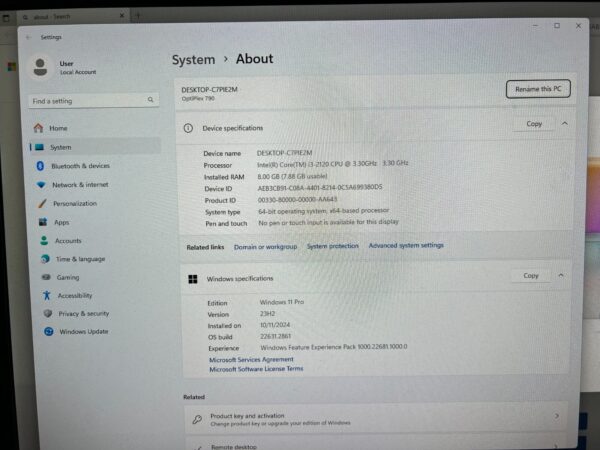Image resolution: width=600 pixels, height=450 pixels.
Task: Collapse the Device specifications section
Action: (x=564, y=123)
